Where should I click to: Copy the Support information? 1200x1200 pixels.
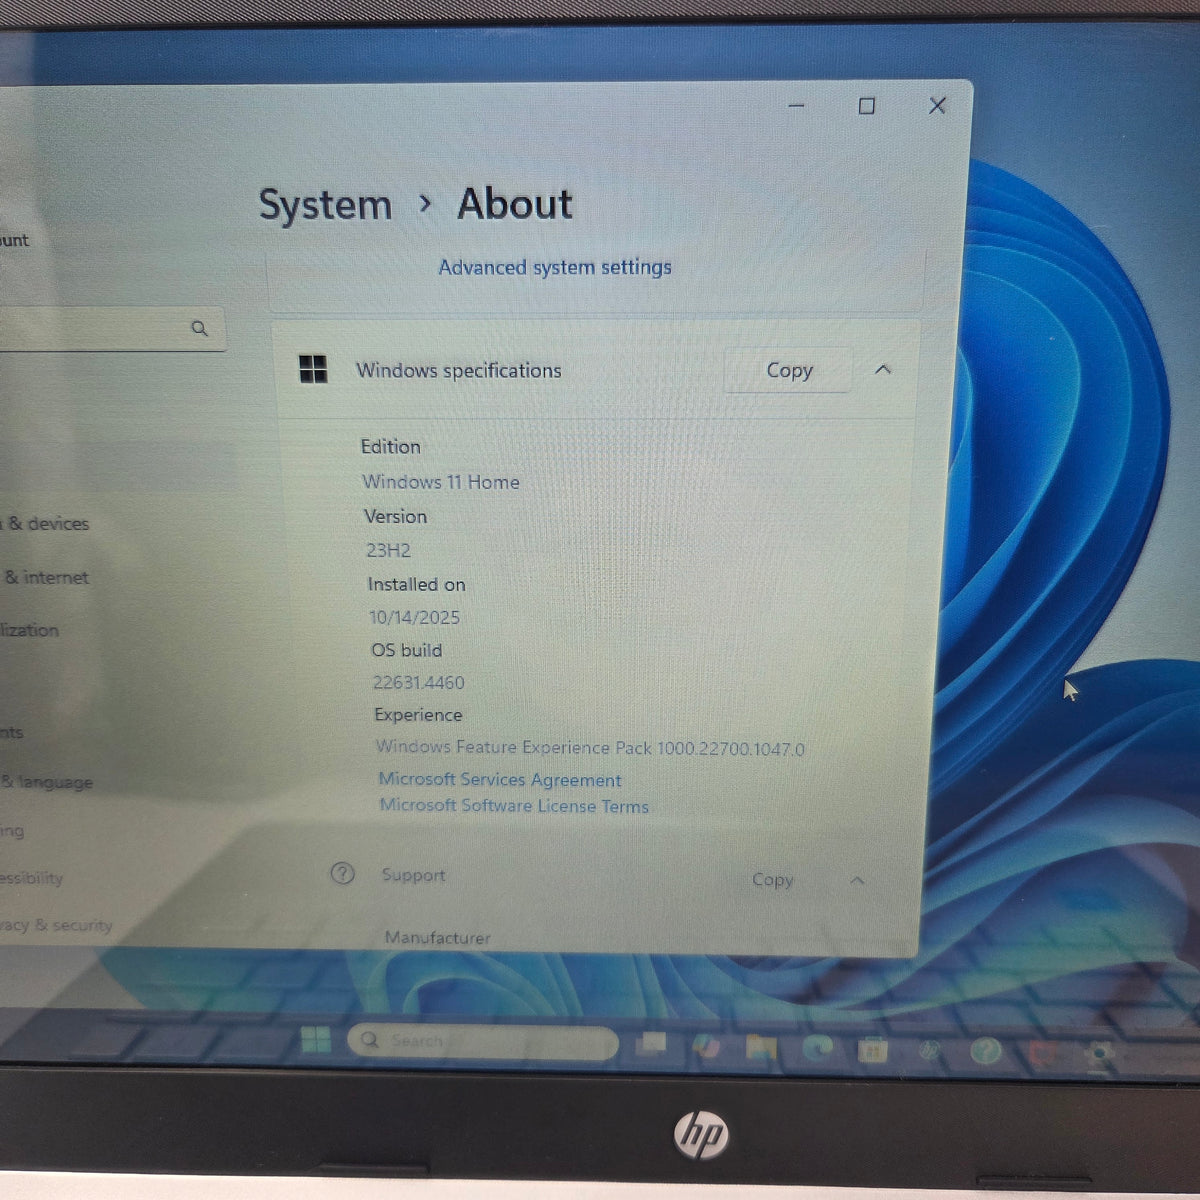(772, 880)
